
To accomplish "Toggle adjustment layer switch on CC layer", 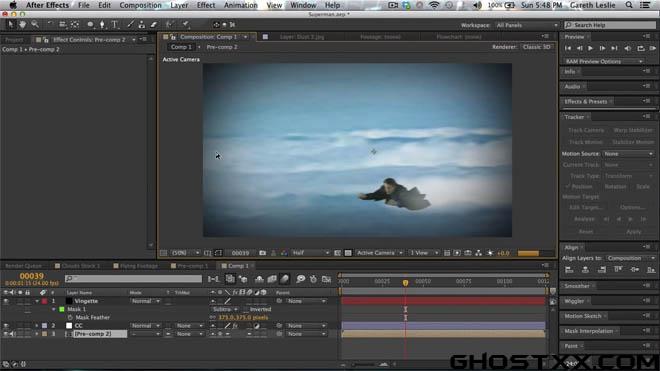I will (x=256, y=326).
